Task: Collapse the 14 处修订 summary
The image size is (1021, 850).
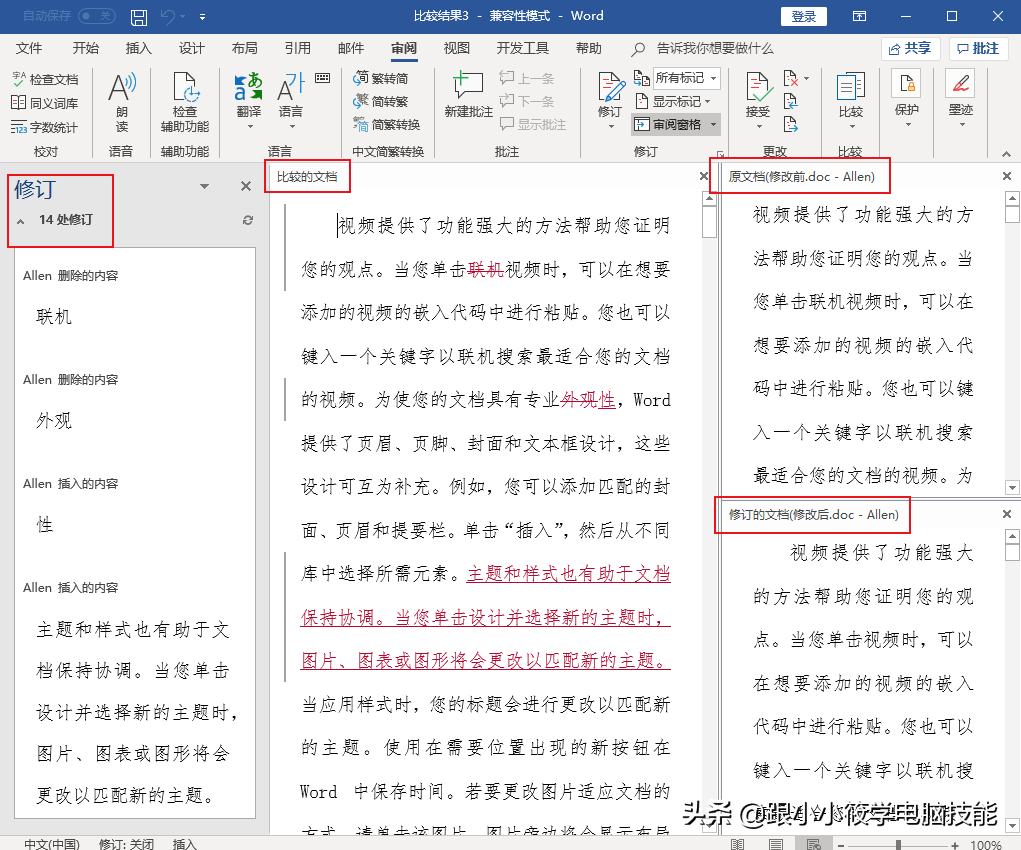Action: click(21, 221)
